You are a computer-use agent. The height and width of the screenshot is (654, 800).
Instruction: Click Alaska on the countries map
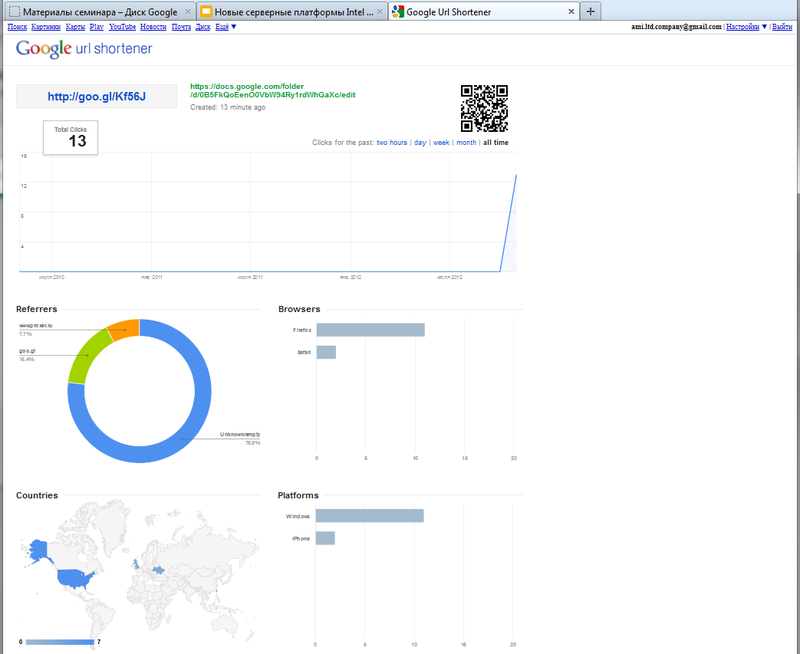click(37, 550)
